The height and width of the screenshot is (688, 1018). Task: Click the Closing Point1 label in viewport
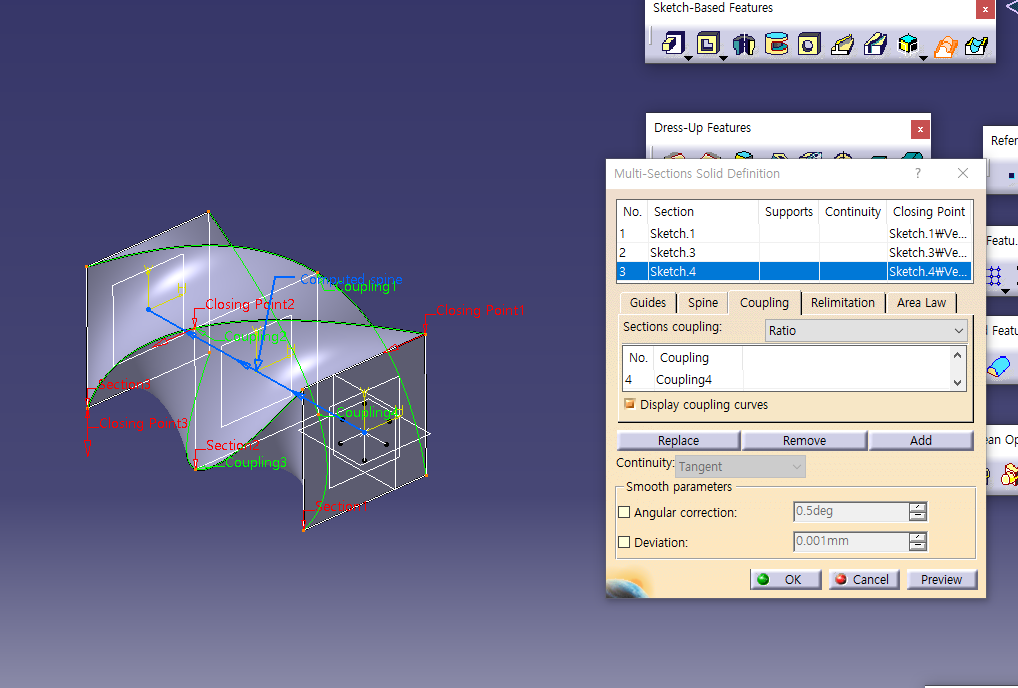(480, 310)
